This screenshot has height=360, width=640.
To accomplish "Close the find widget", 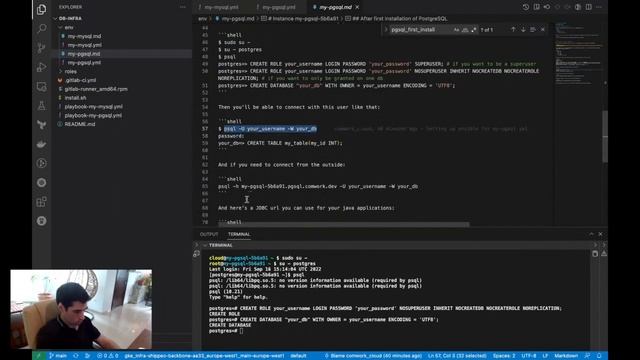I will 542,29.
